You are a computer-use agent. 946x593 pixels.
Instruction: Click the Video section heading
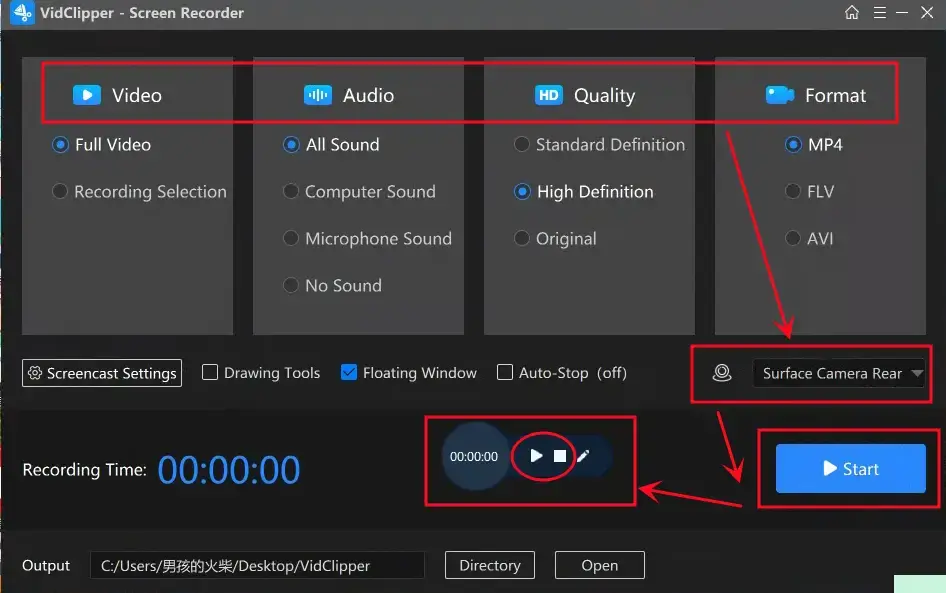[137, 95]
